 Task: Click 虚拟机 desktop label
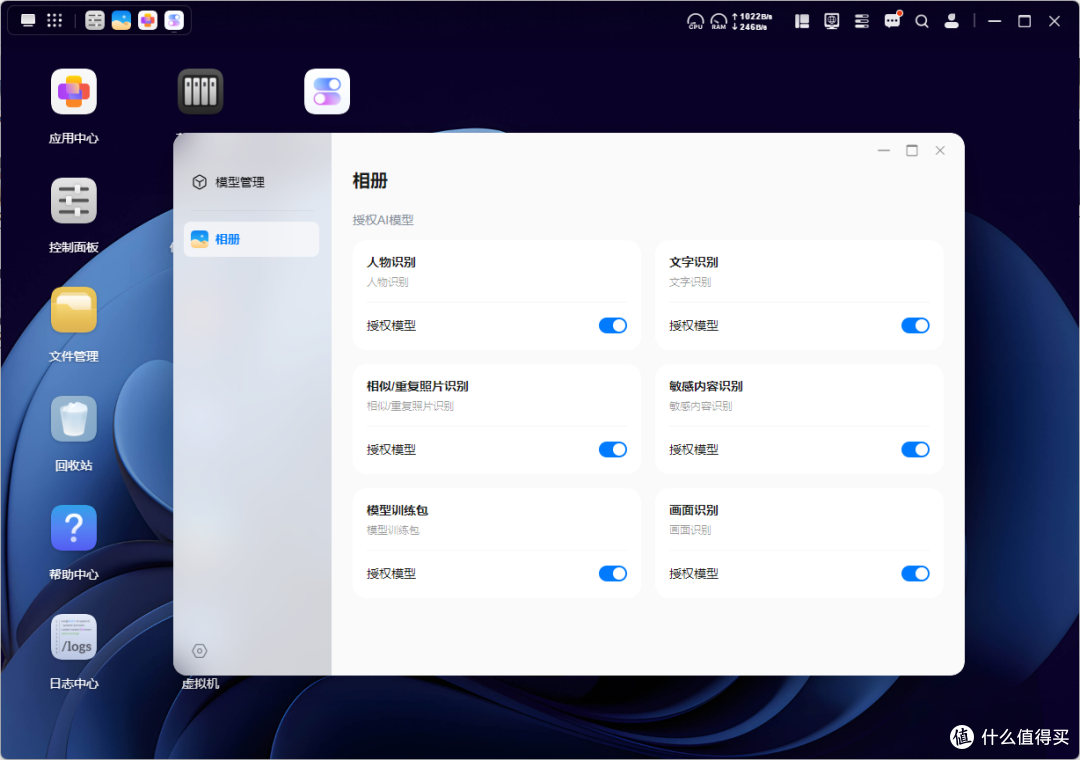coord(200,684)
